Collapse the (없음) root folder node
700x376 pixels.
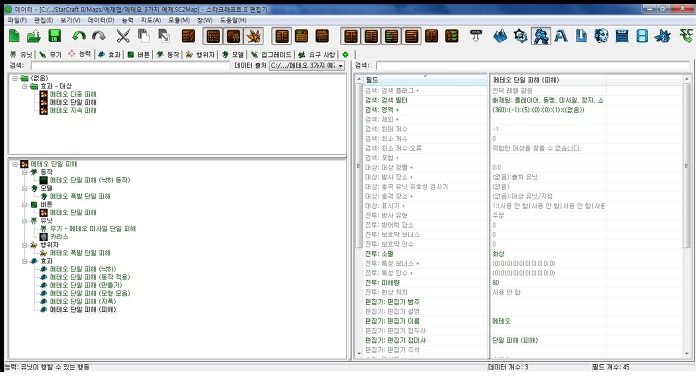pos(15,78)
